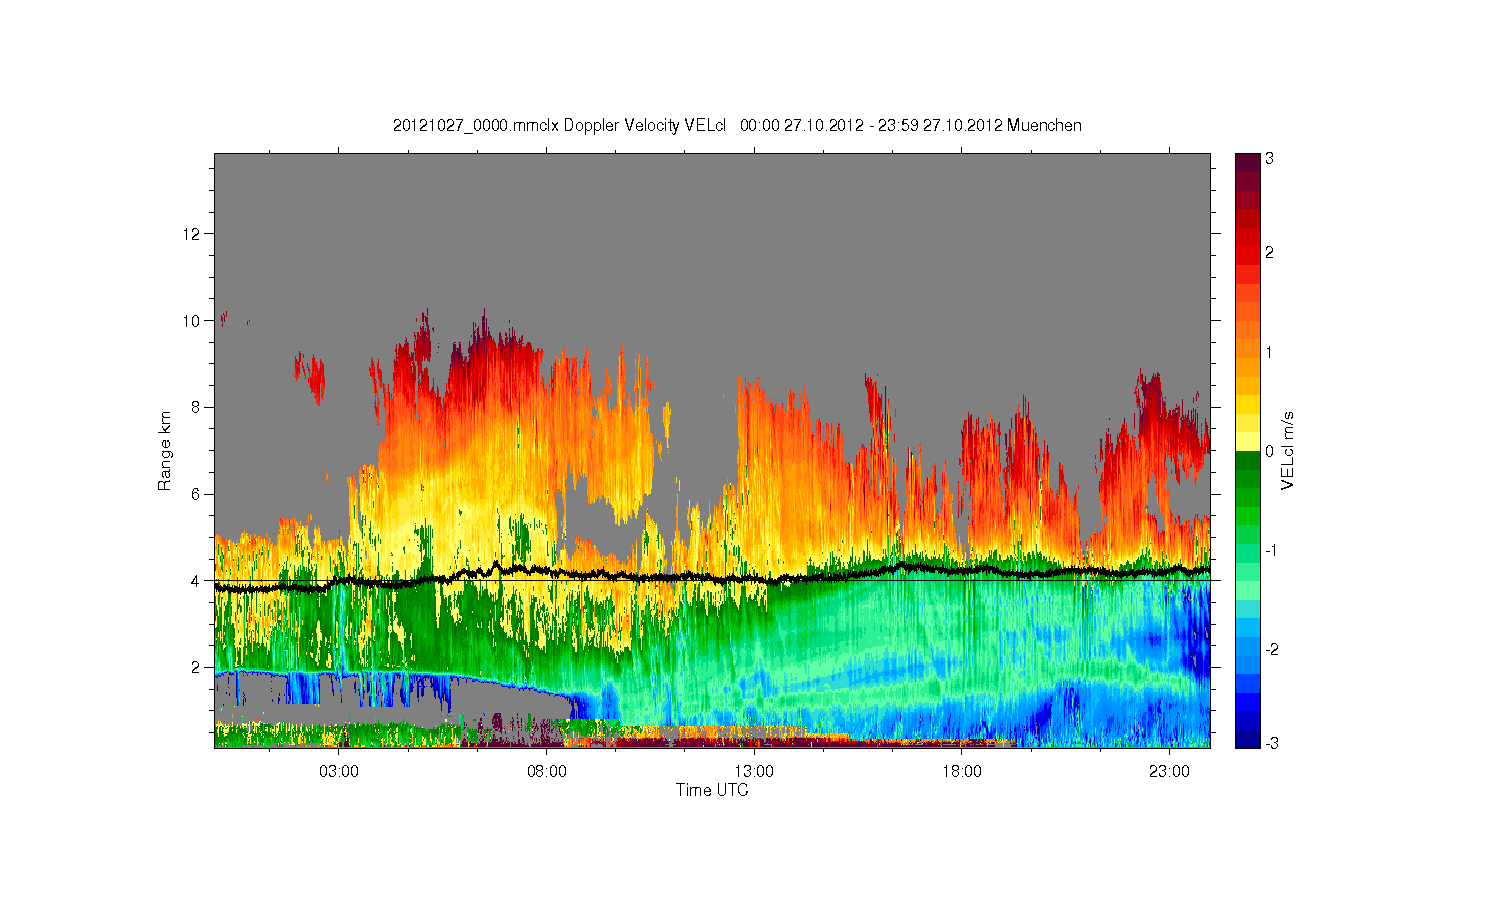Click the colorbar value label 1
This screenshot has height=900, width=1500.
click(x=1269, y=352)
